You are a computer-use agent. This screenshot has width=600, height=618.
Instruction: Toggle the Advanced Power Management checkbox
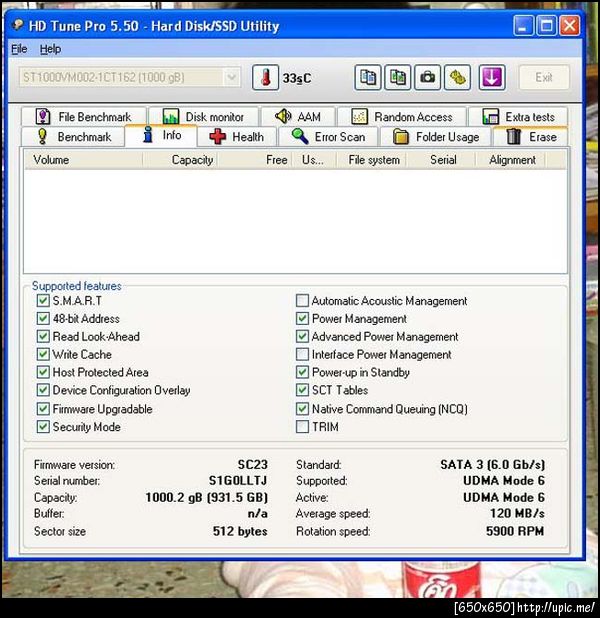302,336
